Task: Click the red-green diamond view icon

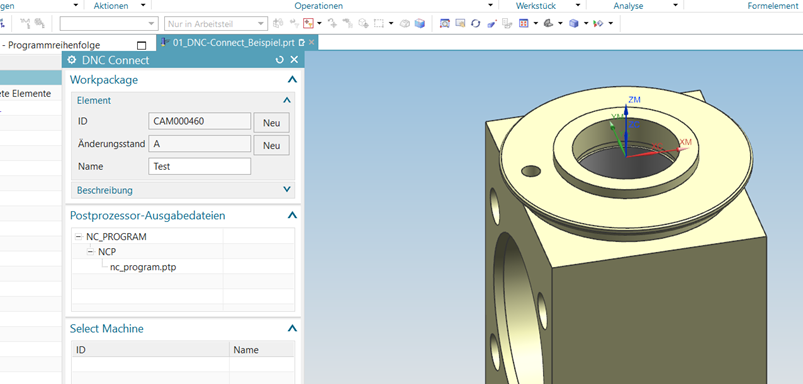Action: click(599, 23)
